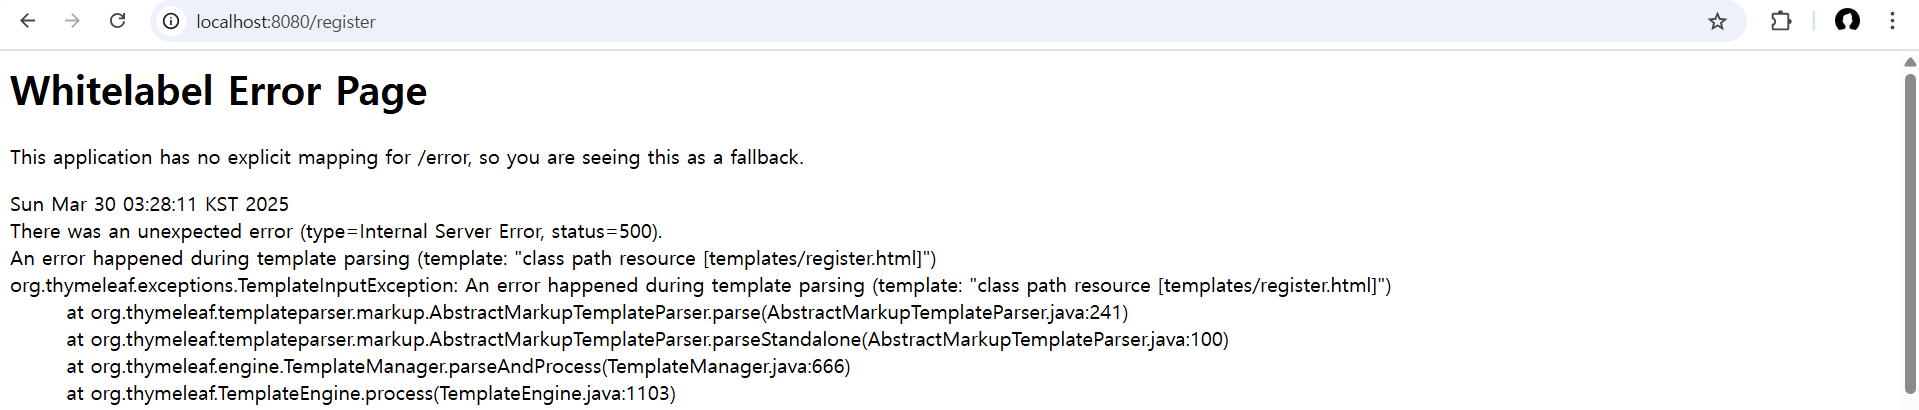Screen dimensions: 1919x410
Task: Click the Whitelabel Error Page heading
Action: coord(218,92)
